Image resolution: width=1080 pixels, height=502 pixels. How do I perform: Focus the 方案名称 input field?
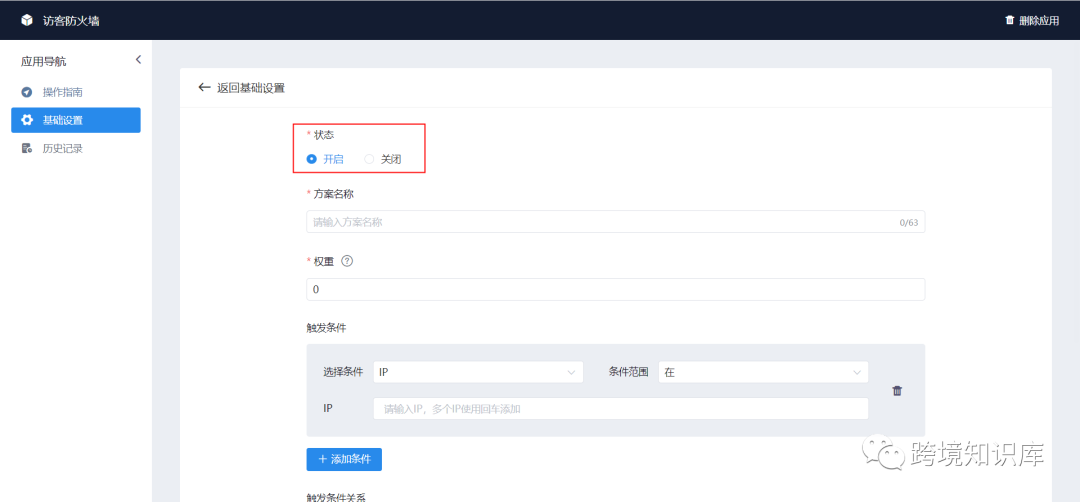[616, 222]
